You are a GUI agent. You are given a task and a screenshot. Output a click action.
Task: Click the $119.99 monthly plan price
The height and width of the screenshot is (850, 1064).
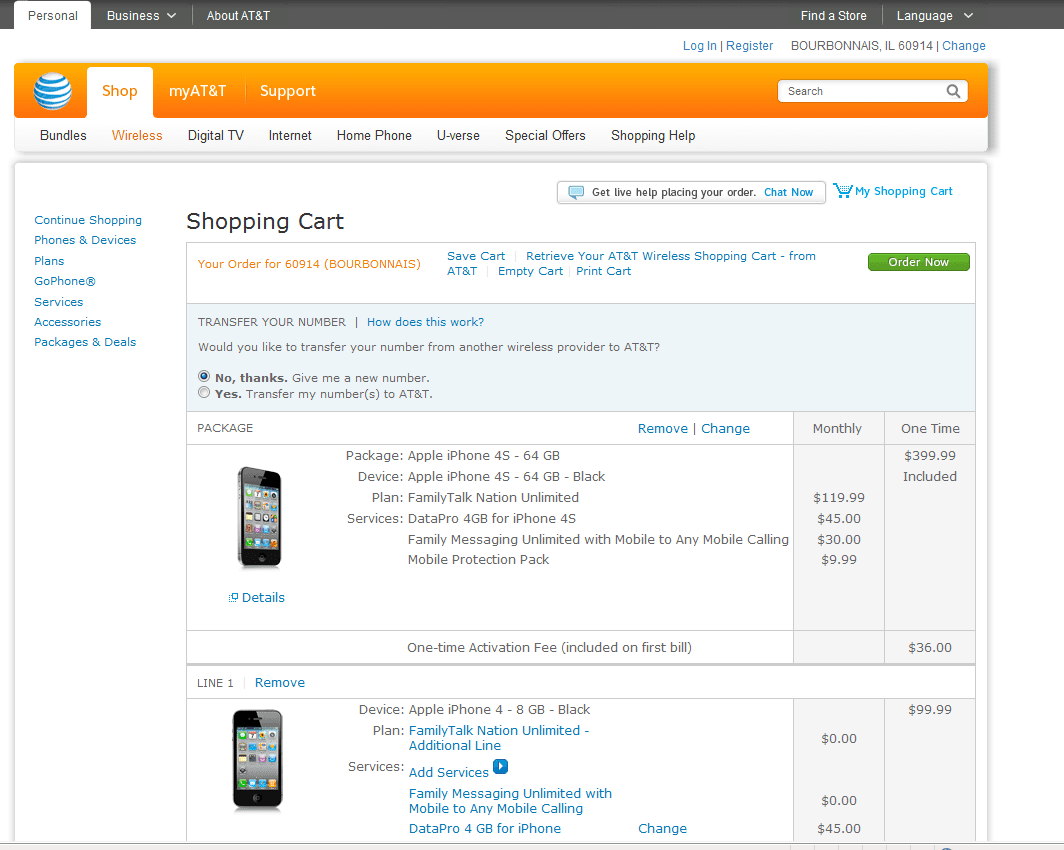point(839,497)
